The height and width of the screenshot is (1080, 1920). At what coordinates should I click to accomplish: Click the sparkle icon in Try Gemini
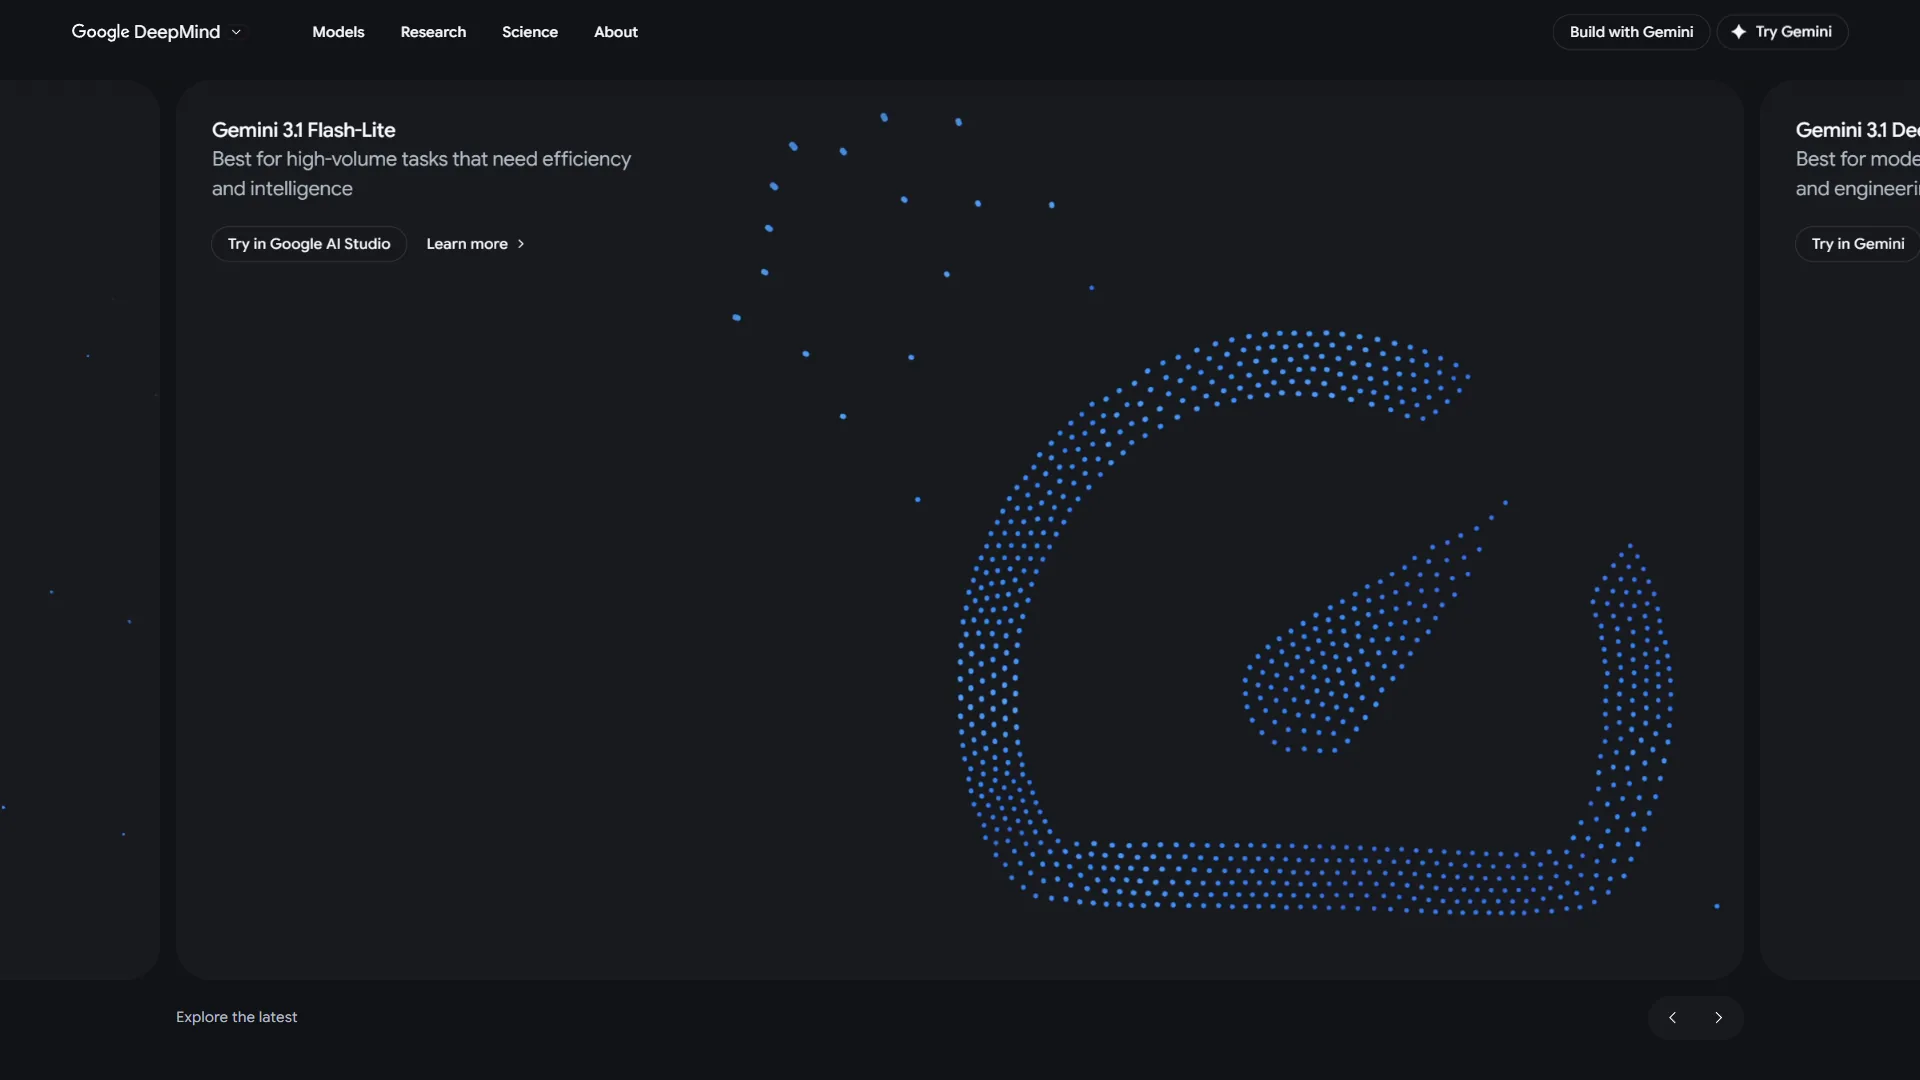pos(1739,32)
